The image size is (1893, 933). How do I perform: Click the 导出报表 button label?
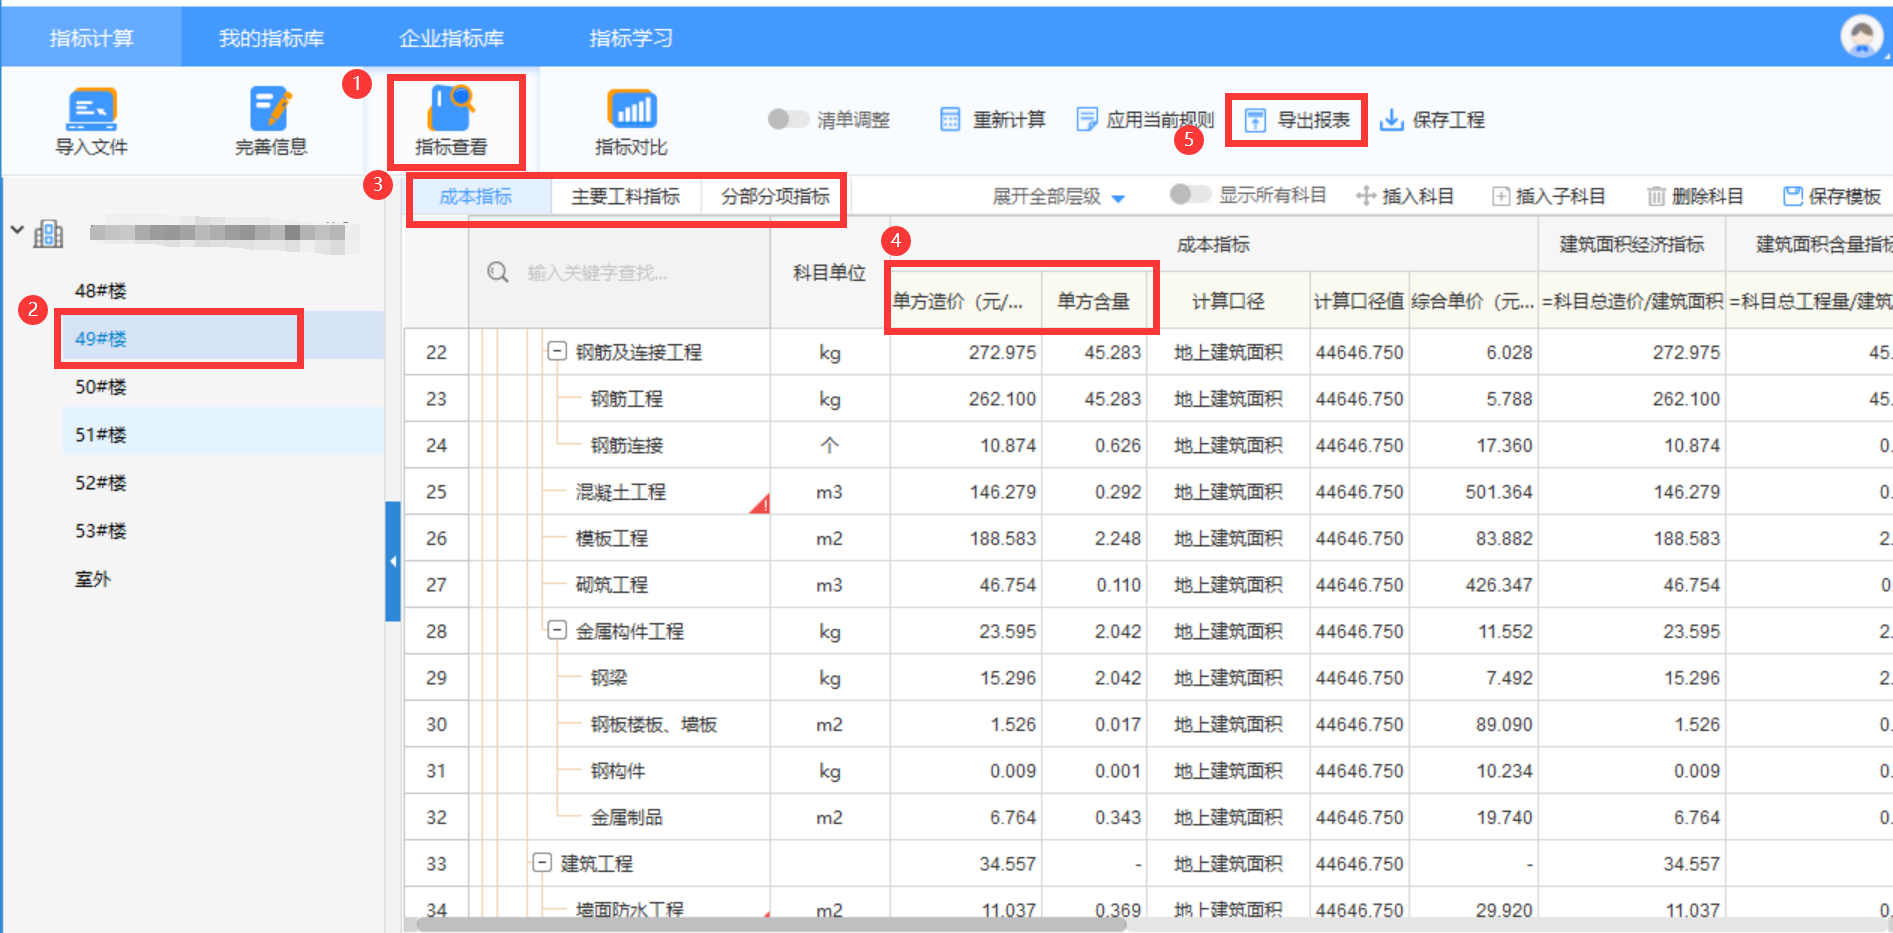point(1314,120)
